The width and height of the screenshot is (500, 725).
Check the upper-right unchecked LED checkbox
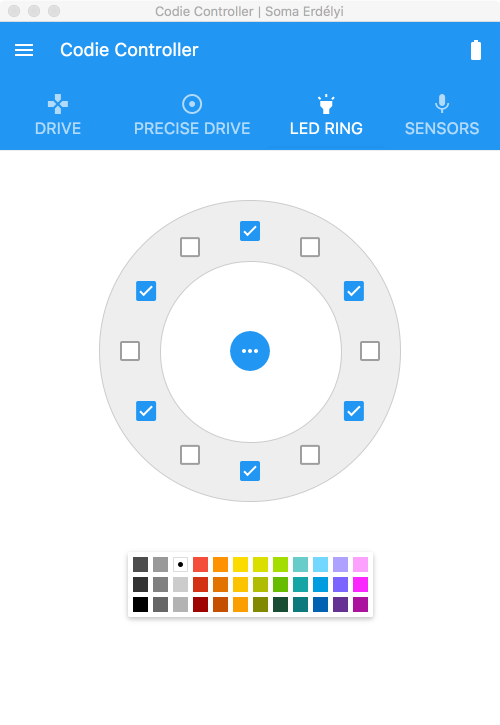[x=310, y=247]
